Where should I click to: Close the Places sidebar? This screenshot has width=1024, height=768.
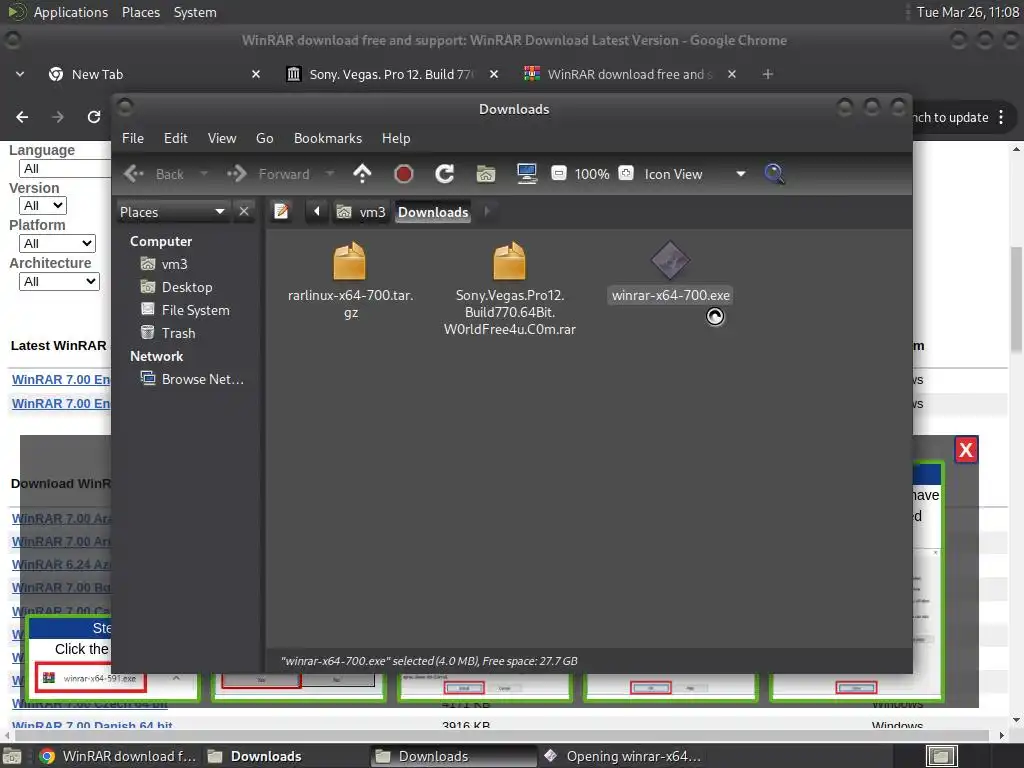point(244,212)
